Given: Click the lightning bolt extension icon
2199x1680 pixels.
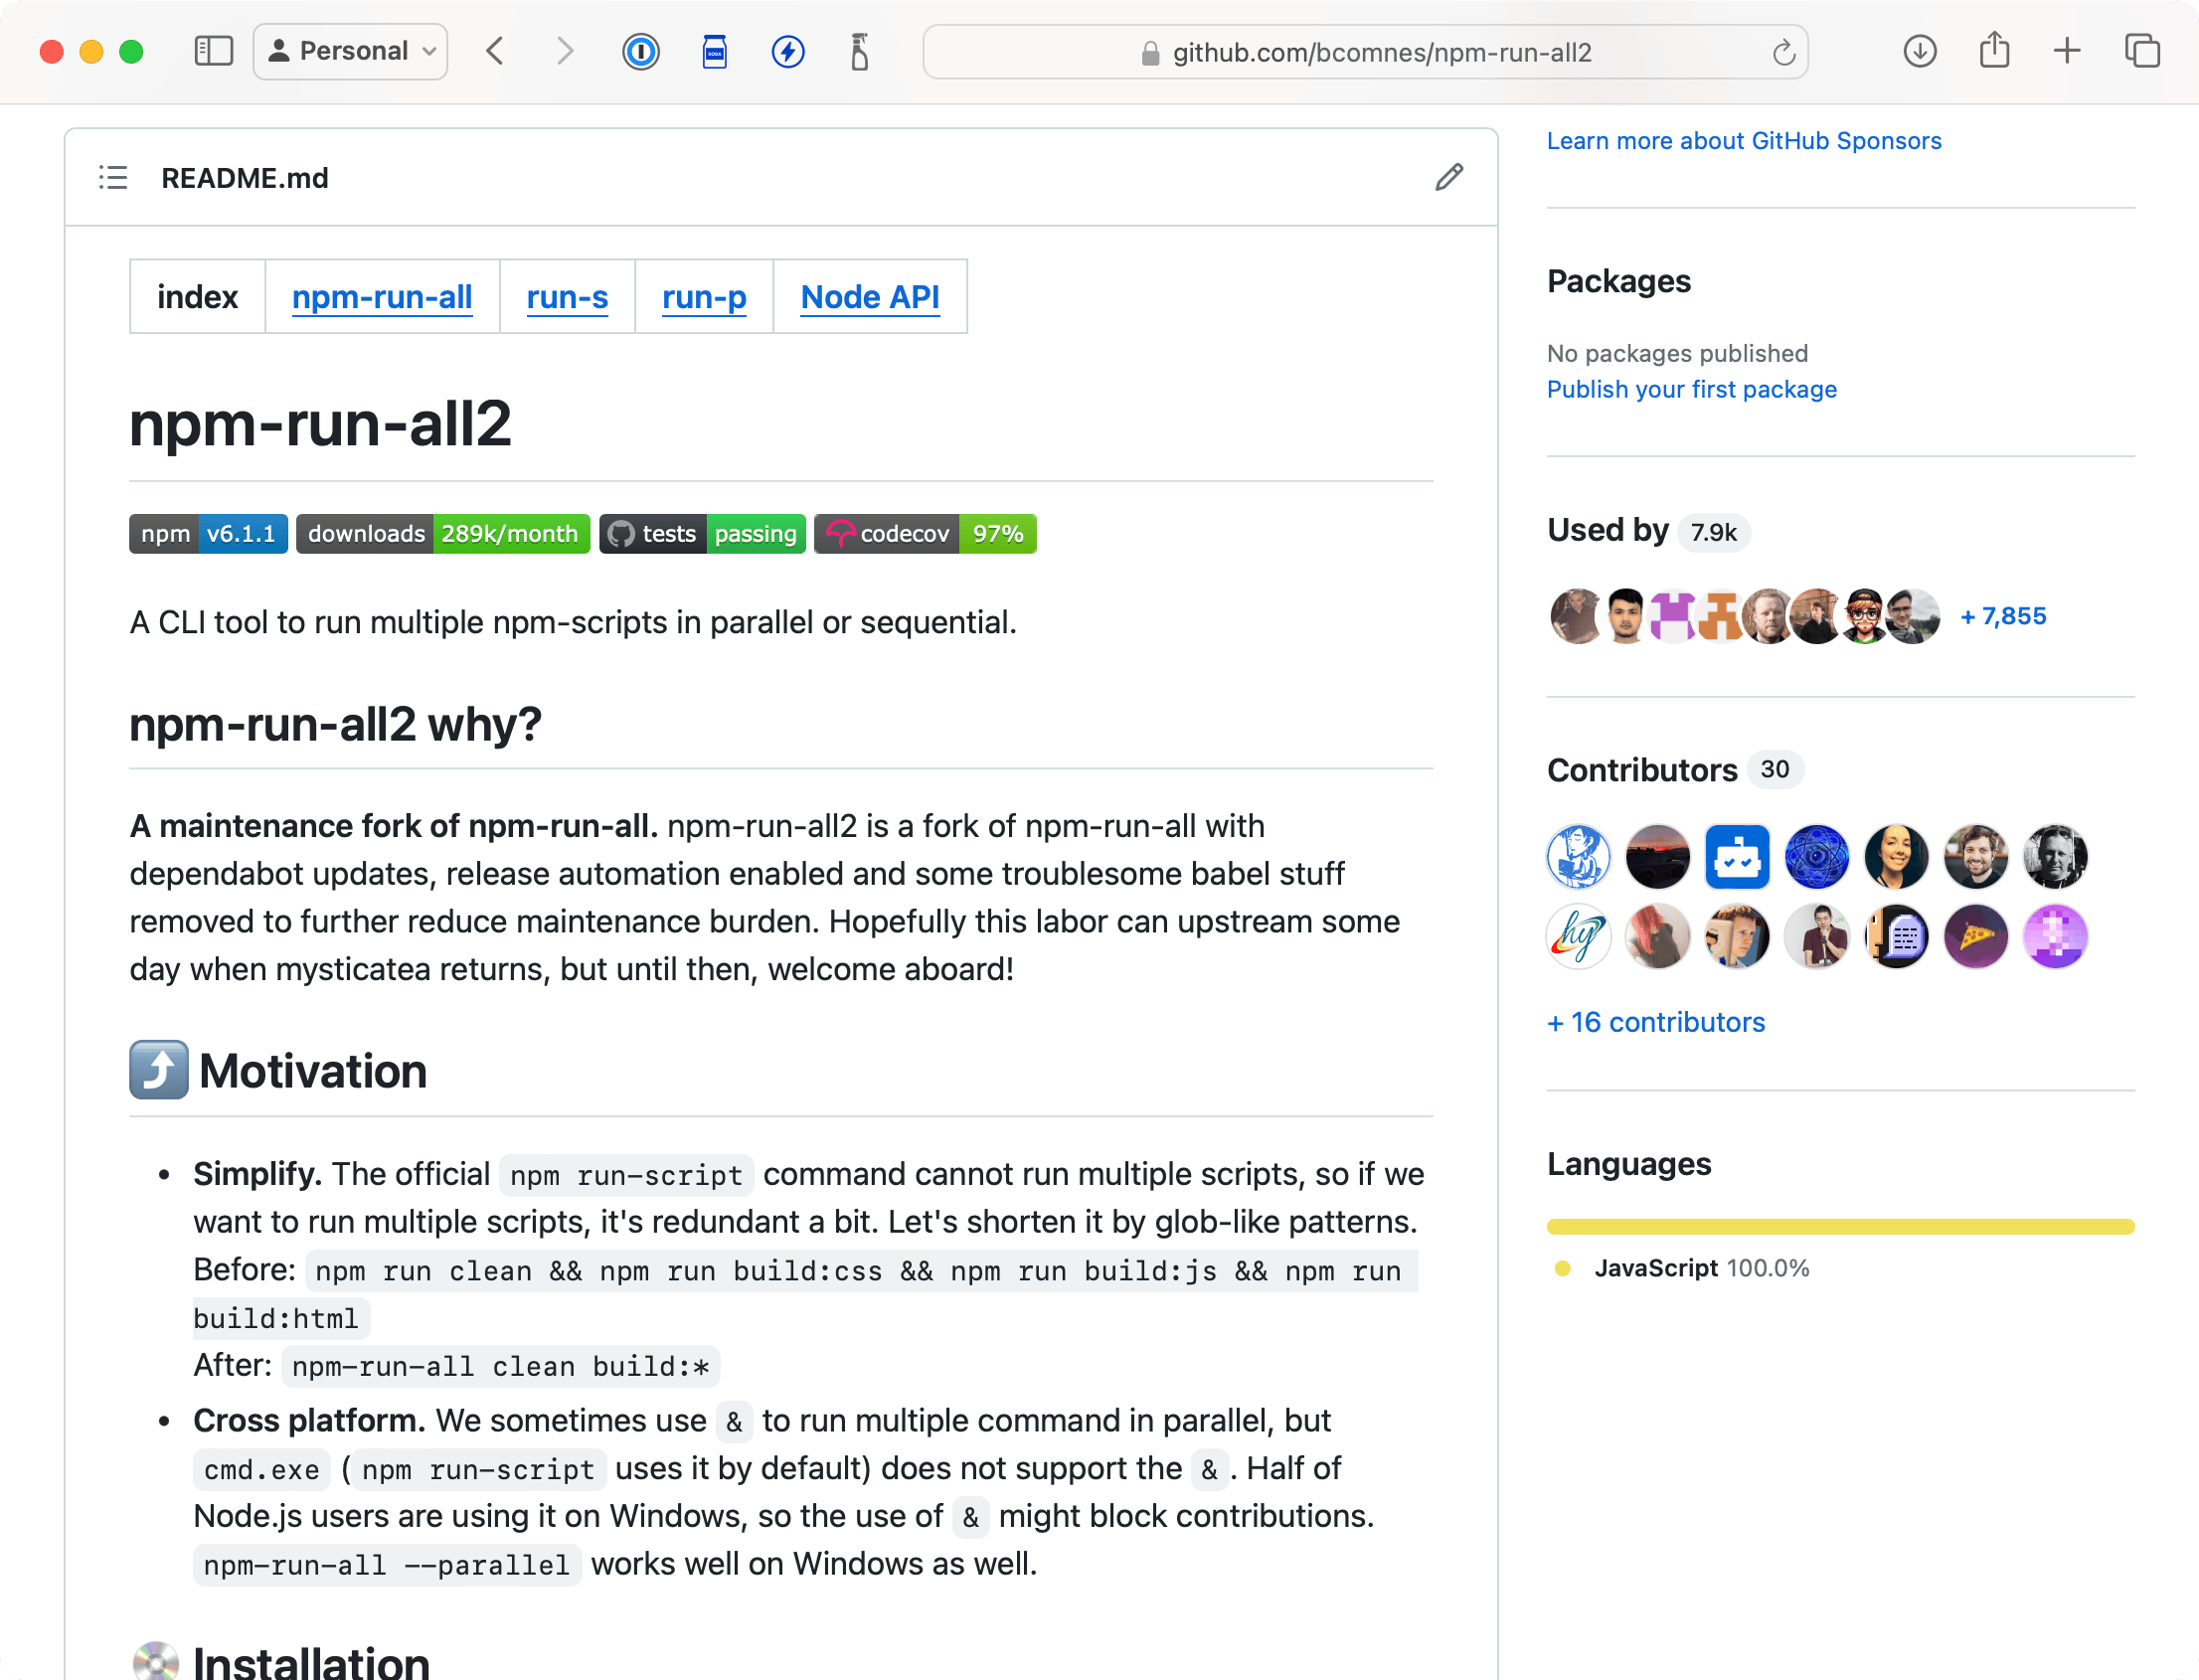Looking at the screenshot, I should point(788,51).
